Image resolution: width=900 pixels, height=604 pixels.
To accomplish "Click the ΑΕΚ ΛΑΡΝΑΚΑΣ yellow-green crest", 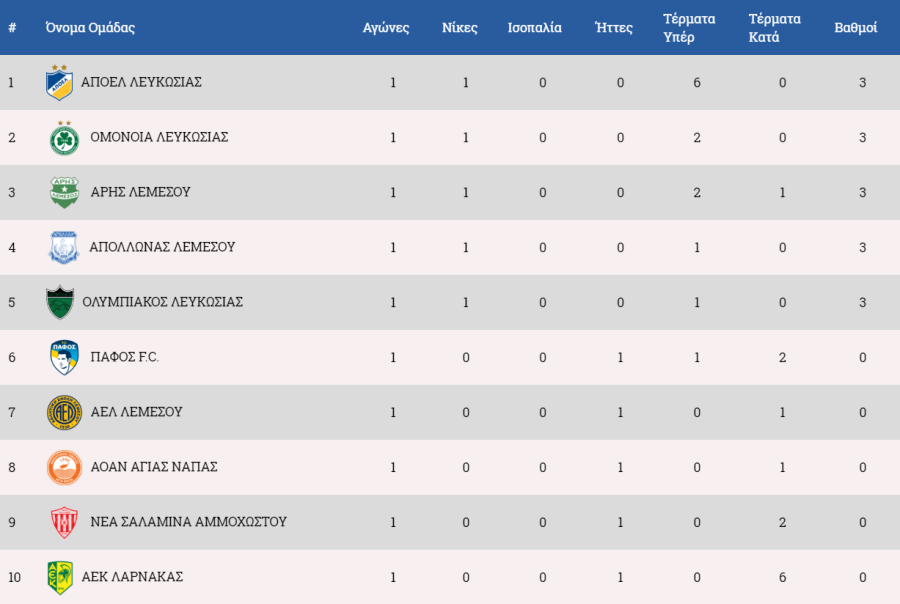I will (x=60, y=578).
